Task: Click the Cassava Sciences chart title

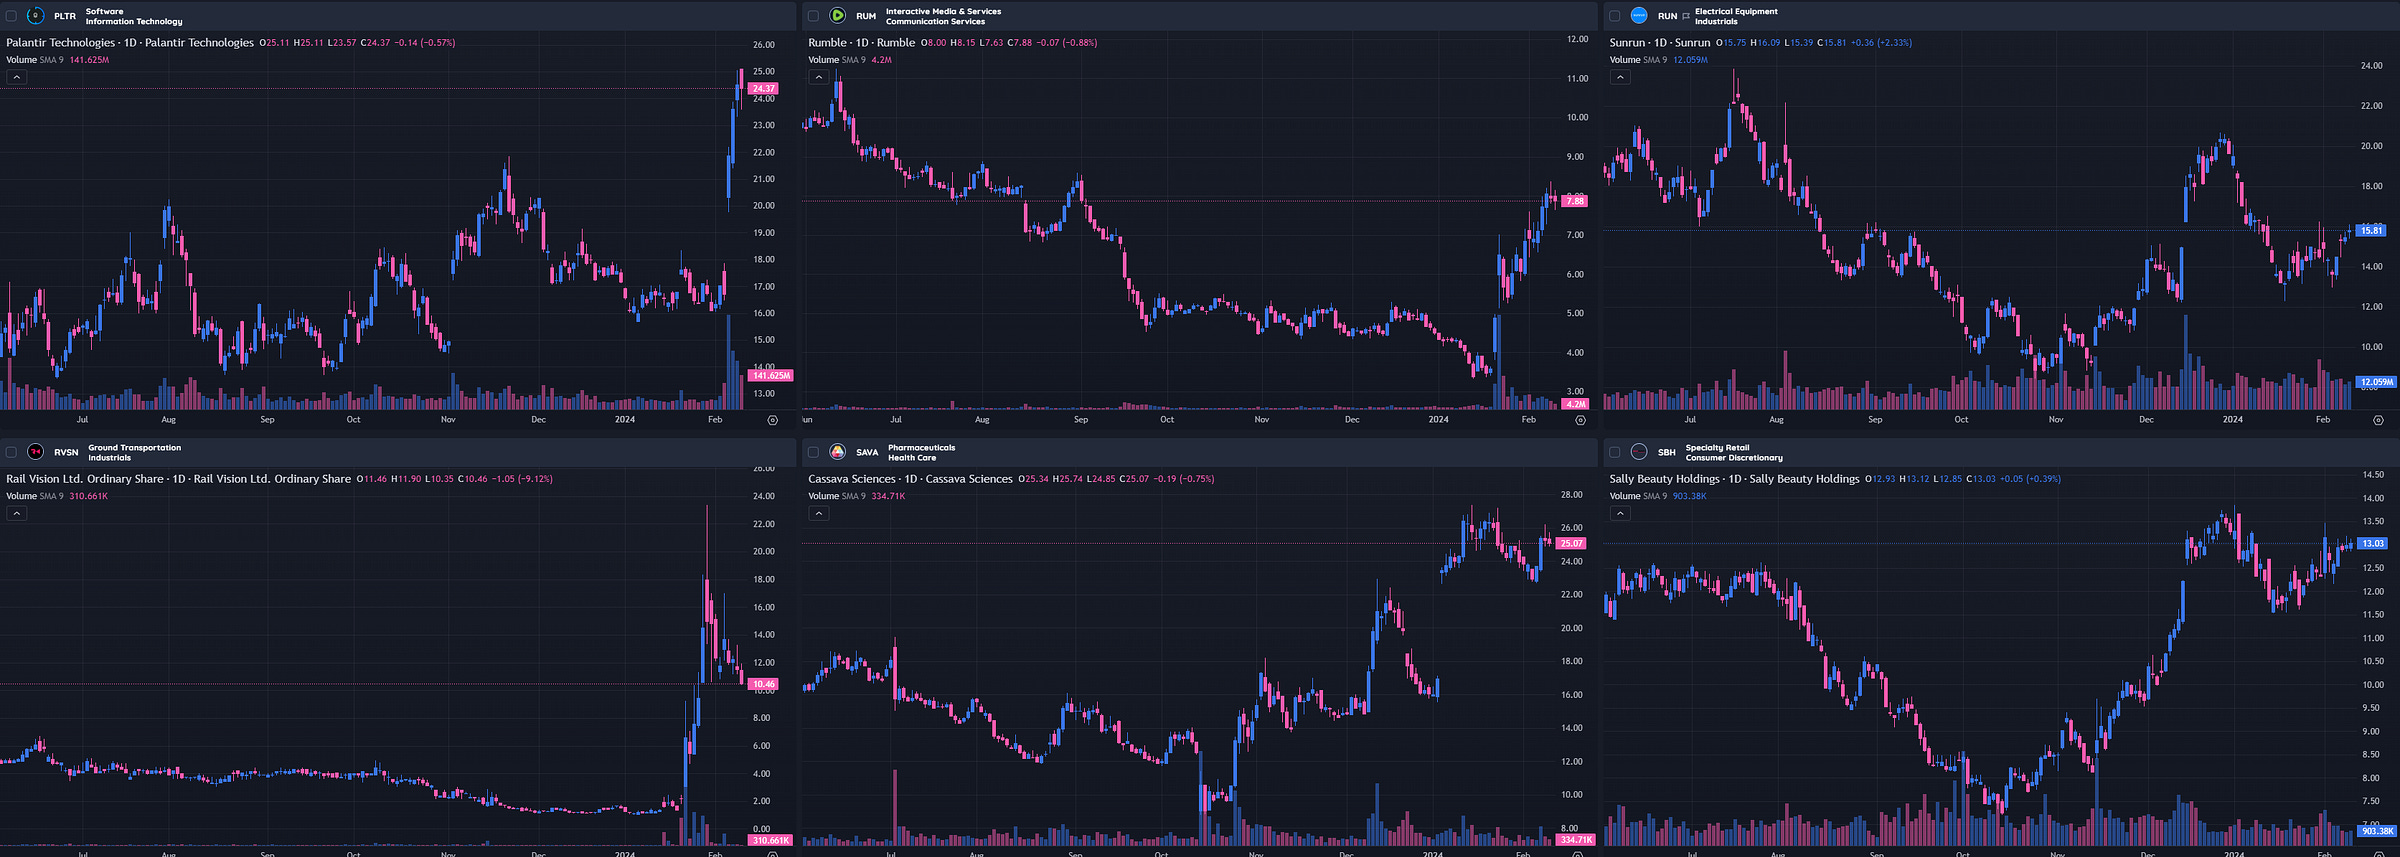Action: pyautogui.click(x=910, y=479)
